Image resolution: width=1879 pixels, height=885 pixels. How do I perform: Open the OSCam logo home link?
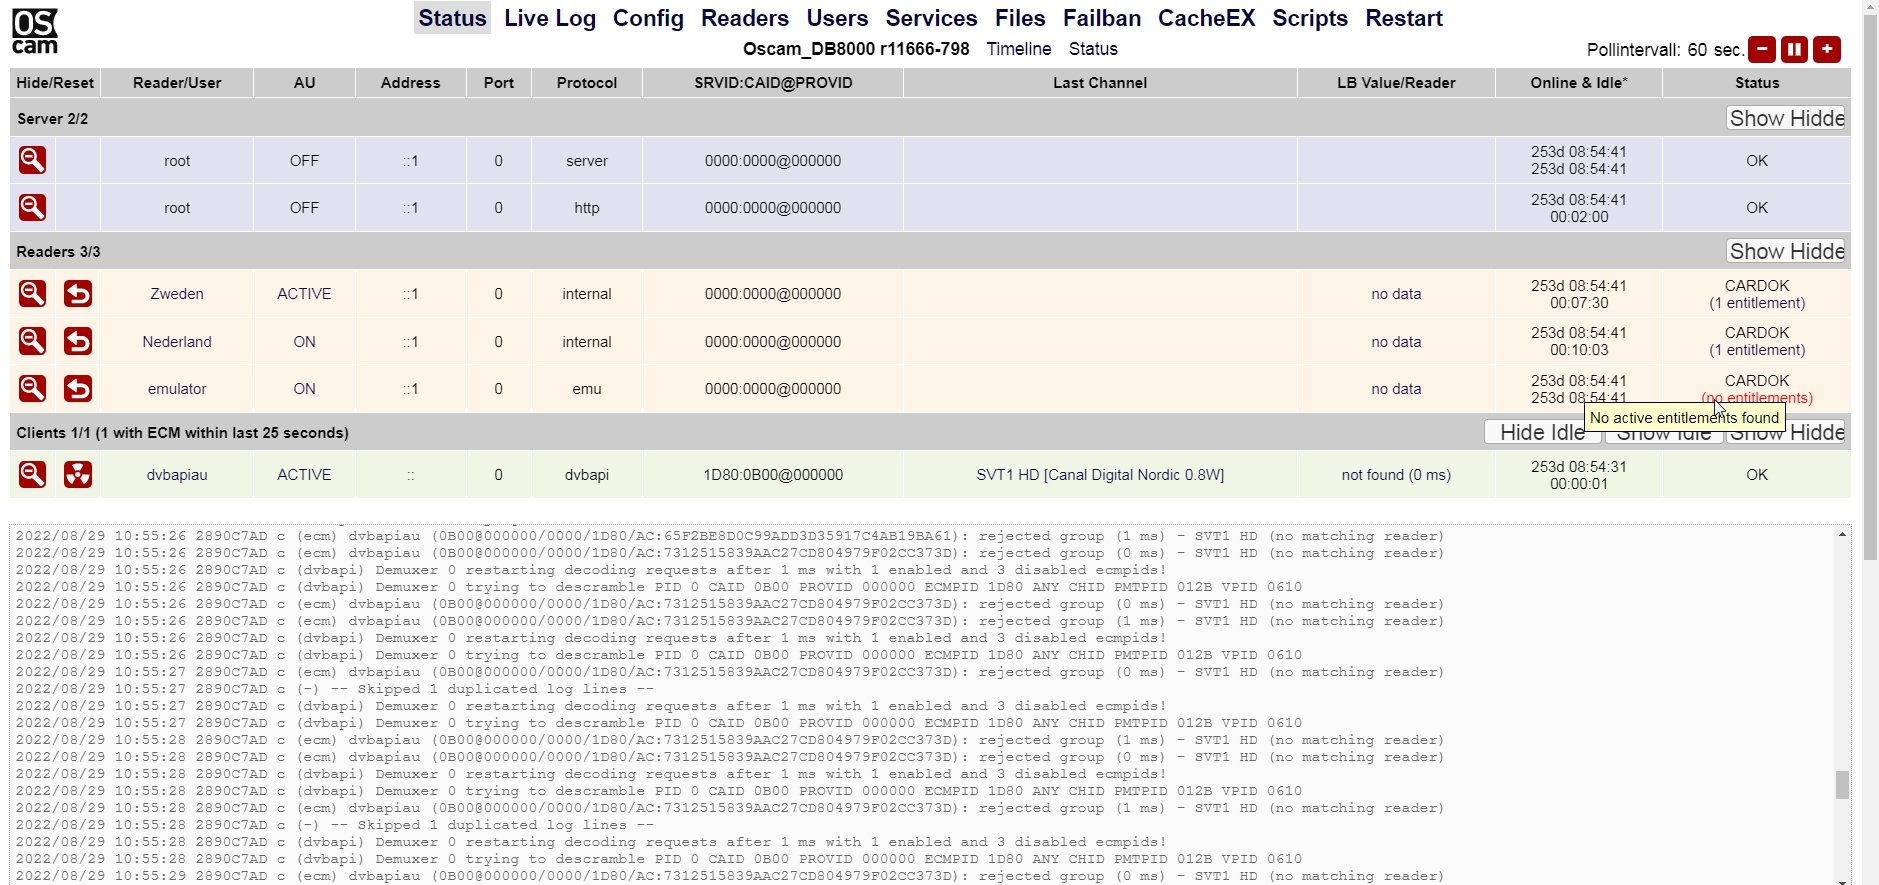tap(35, 31)
